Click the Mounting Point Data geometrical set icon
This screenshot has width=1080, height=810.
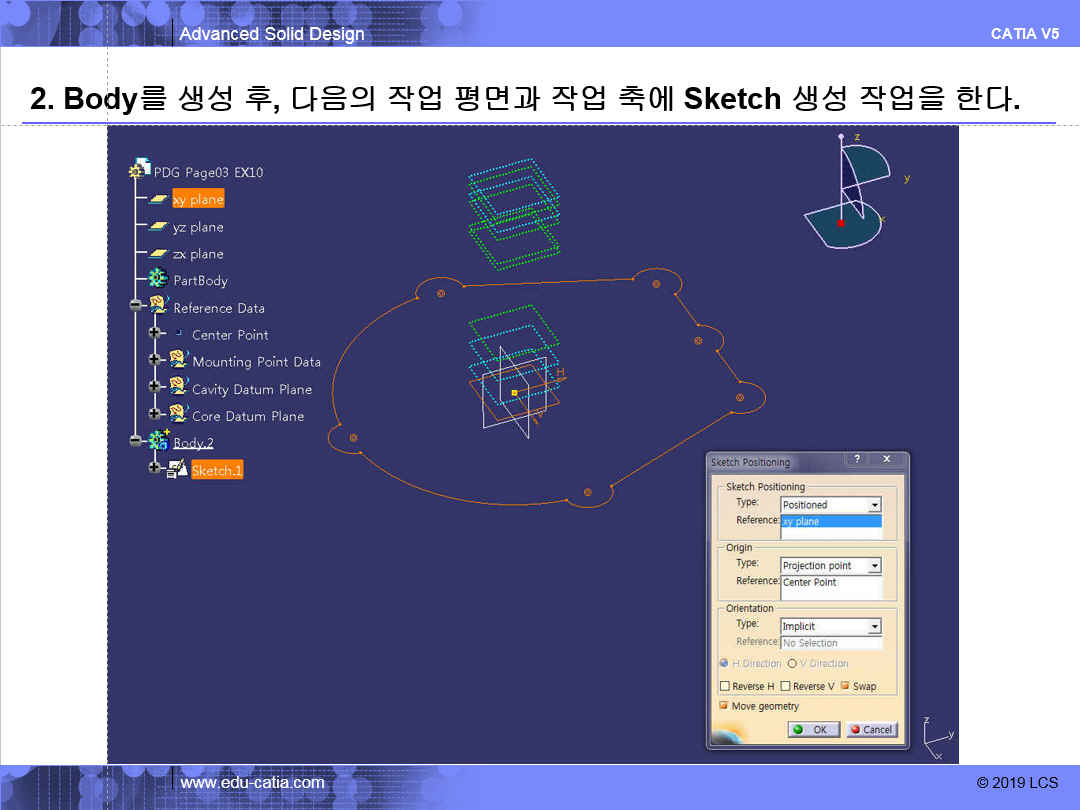point(178,361)
